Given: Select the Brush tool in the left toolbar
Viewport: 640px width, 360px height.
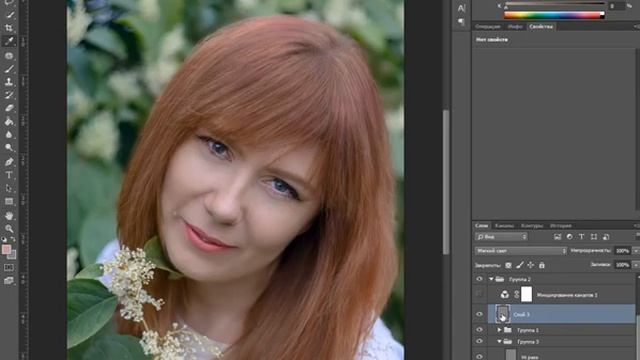Looking at the screenshot, I should coord(9,69).
